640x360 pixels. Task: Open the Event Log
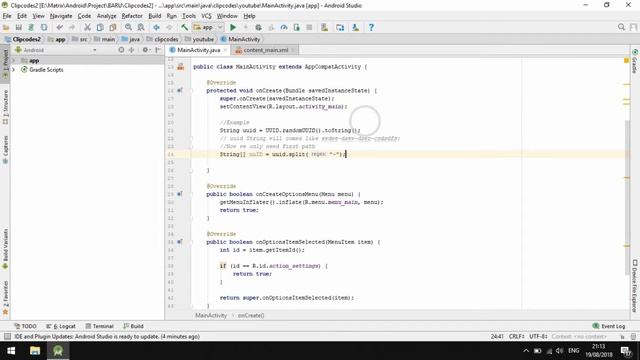pyautogui.click(x=609, y=326)
